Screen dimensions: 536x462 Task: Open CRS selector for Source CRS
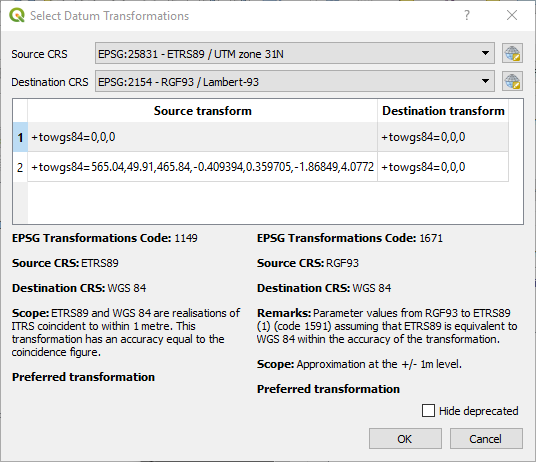click(512, 53)
